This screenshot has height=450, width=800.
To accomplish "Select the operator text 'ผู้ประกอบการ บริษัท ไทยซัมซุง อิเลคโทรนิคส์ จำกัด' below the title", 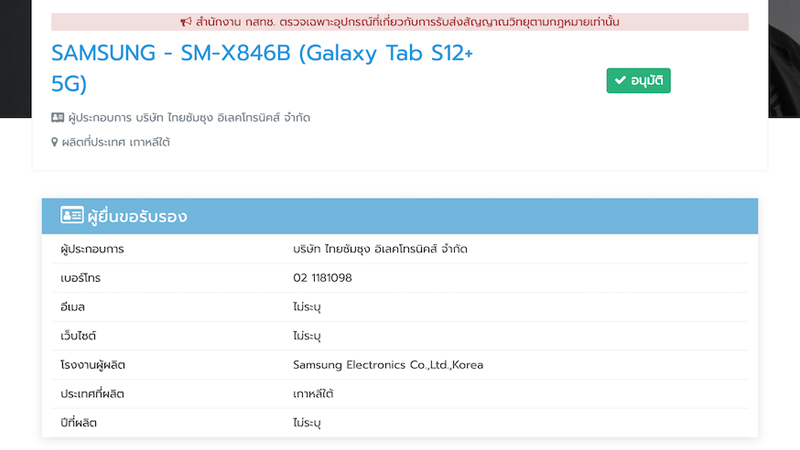I will [189, 118].
